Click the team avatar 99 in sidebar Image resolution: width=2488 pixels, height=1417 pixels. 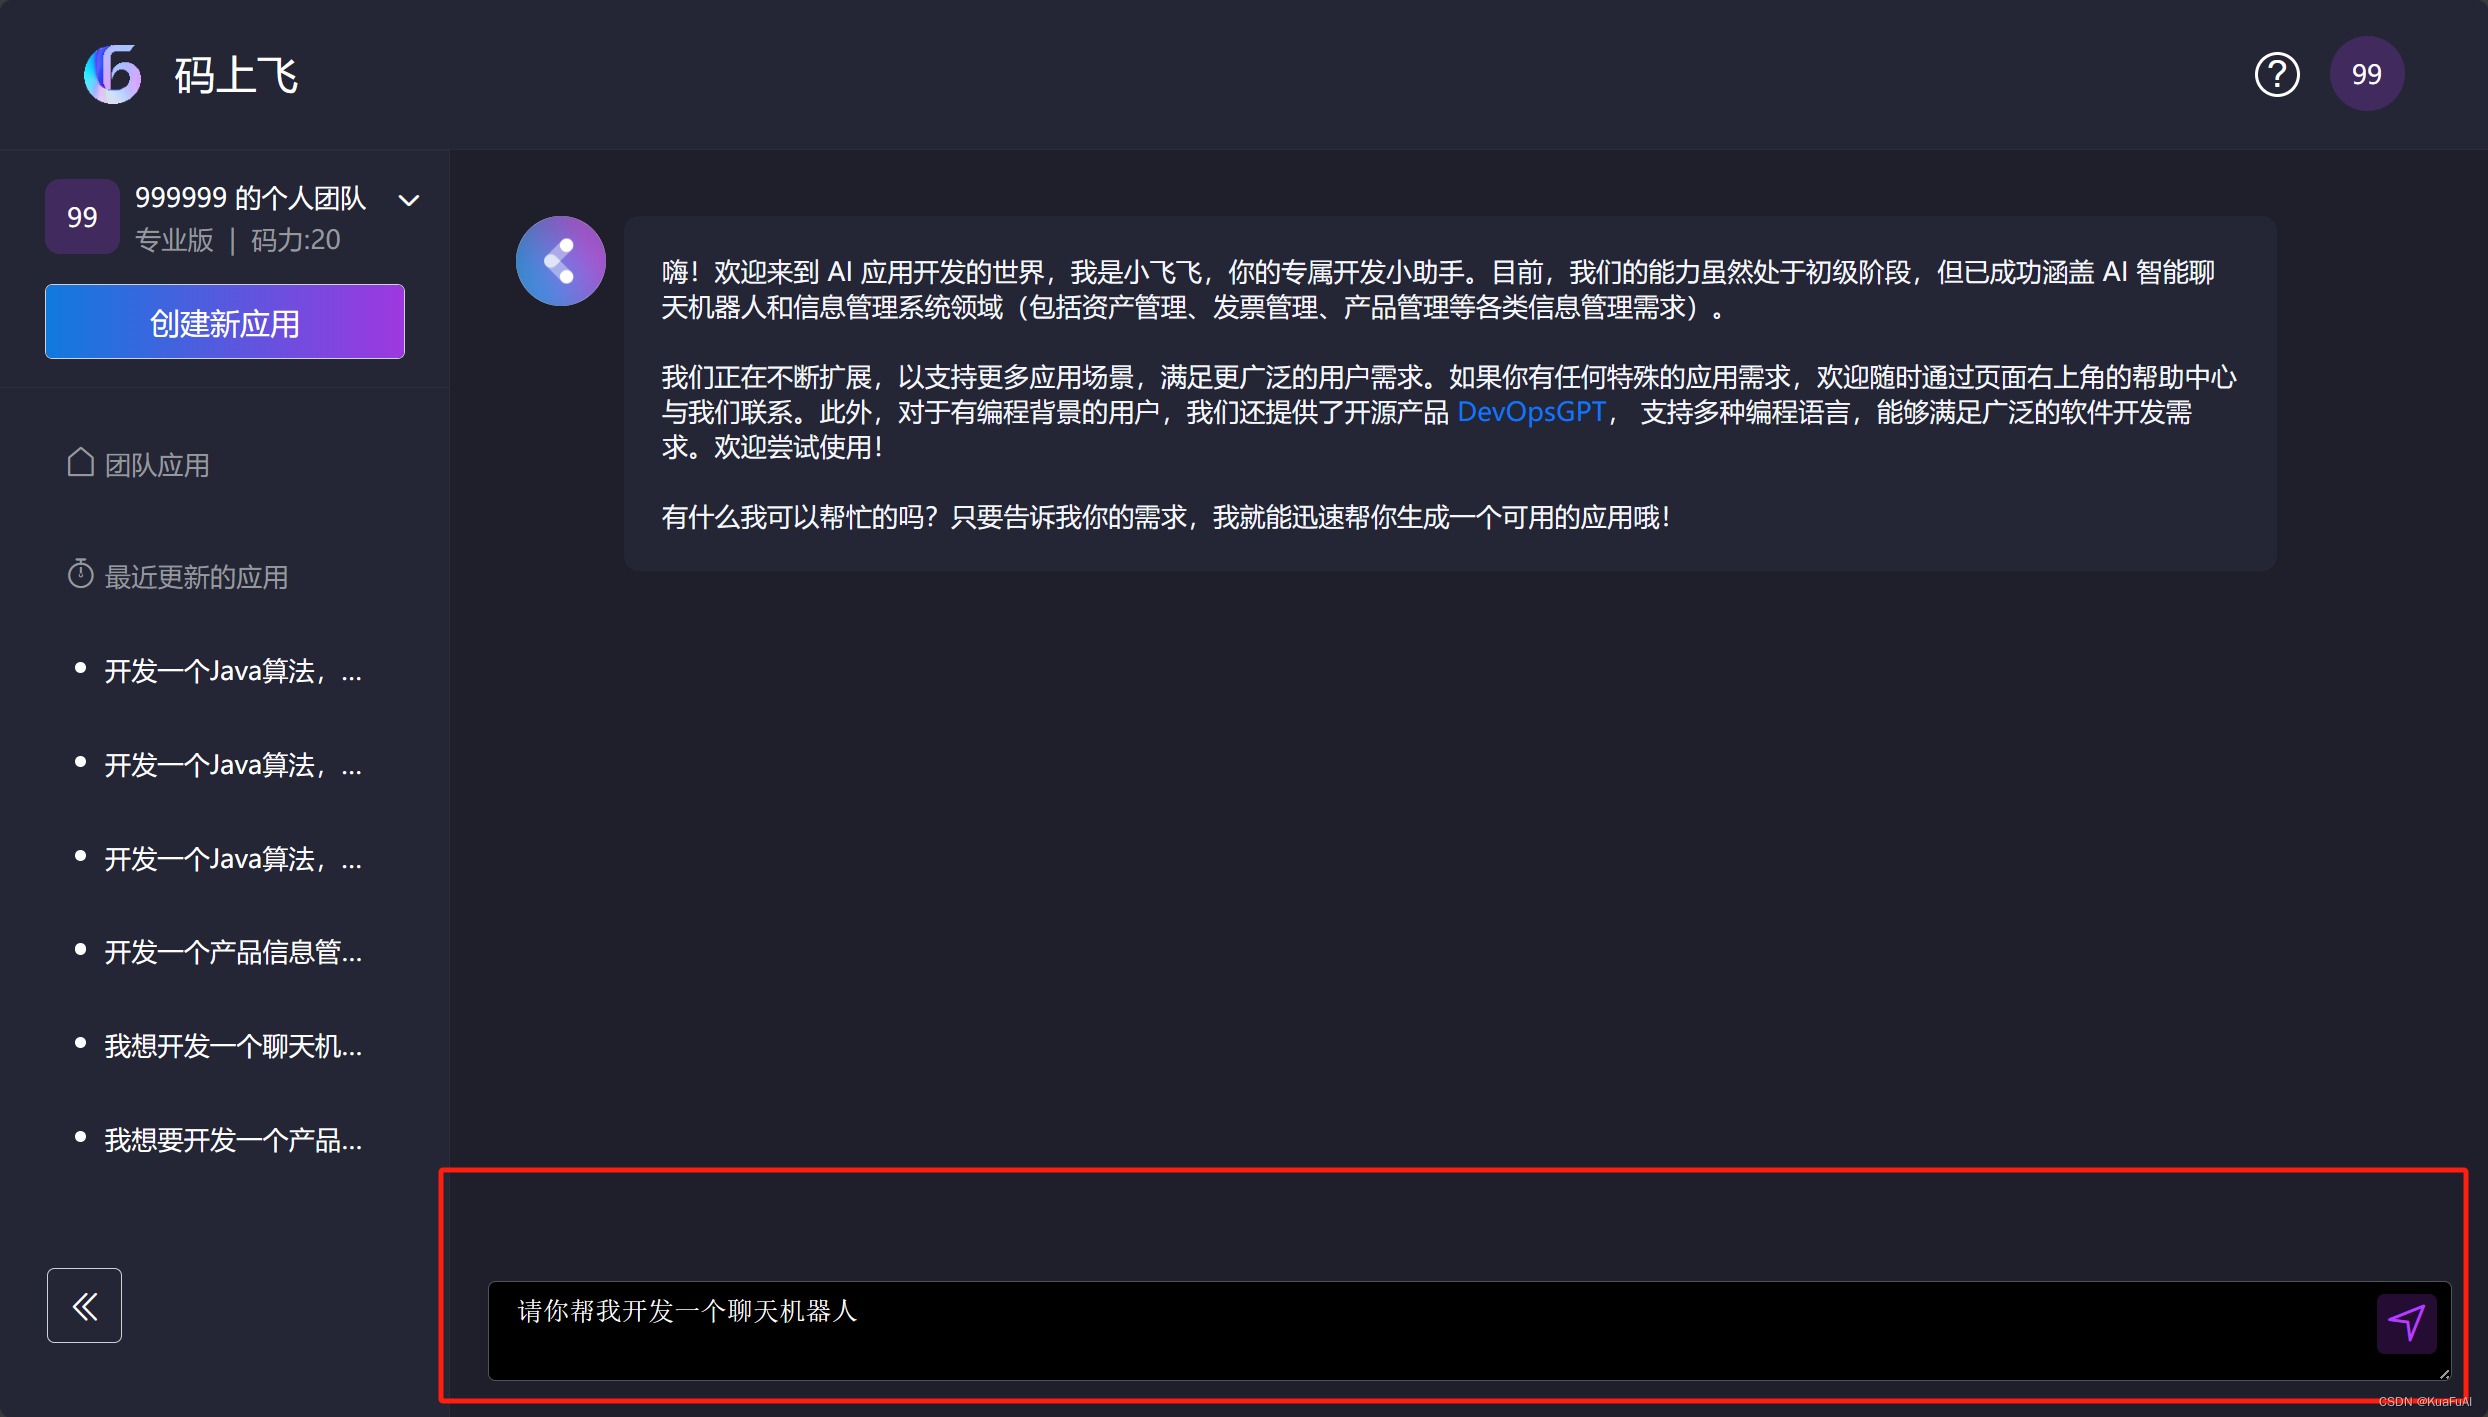point(82,217)
